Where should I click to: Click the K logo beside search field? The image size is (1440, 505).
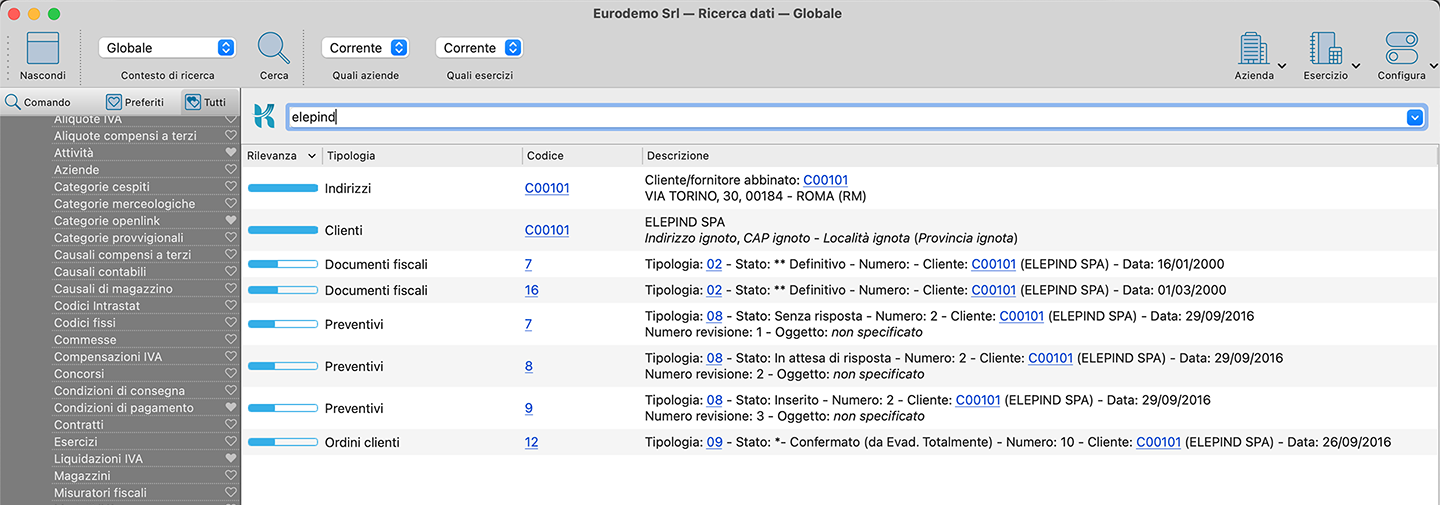pyautogui.click(x=264, y=116)
